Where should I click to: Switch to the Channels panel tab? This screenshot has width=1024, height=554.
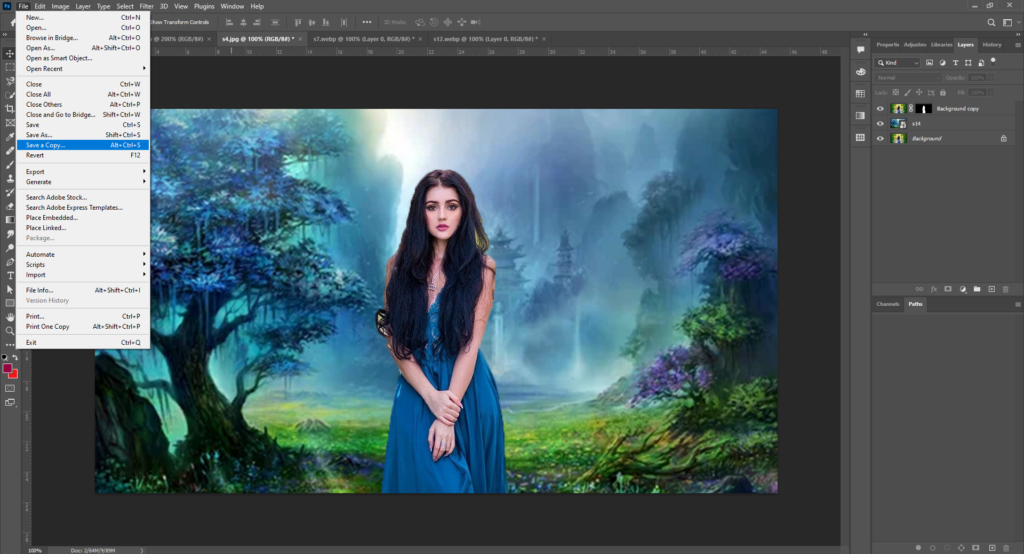(888, 304)
